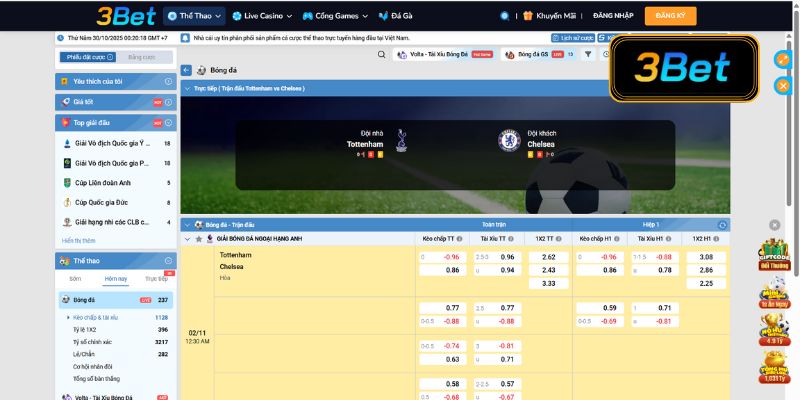The image size is (800, 400).
Task: Open the Giftcode Đổi Thưởng icon
Action: tap(773, 254)
